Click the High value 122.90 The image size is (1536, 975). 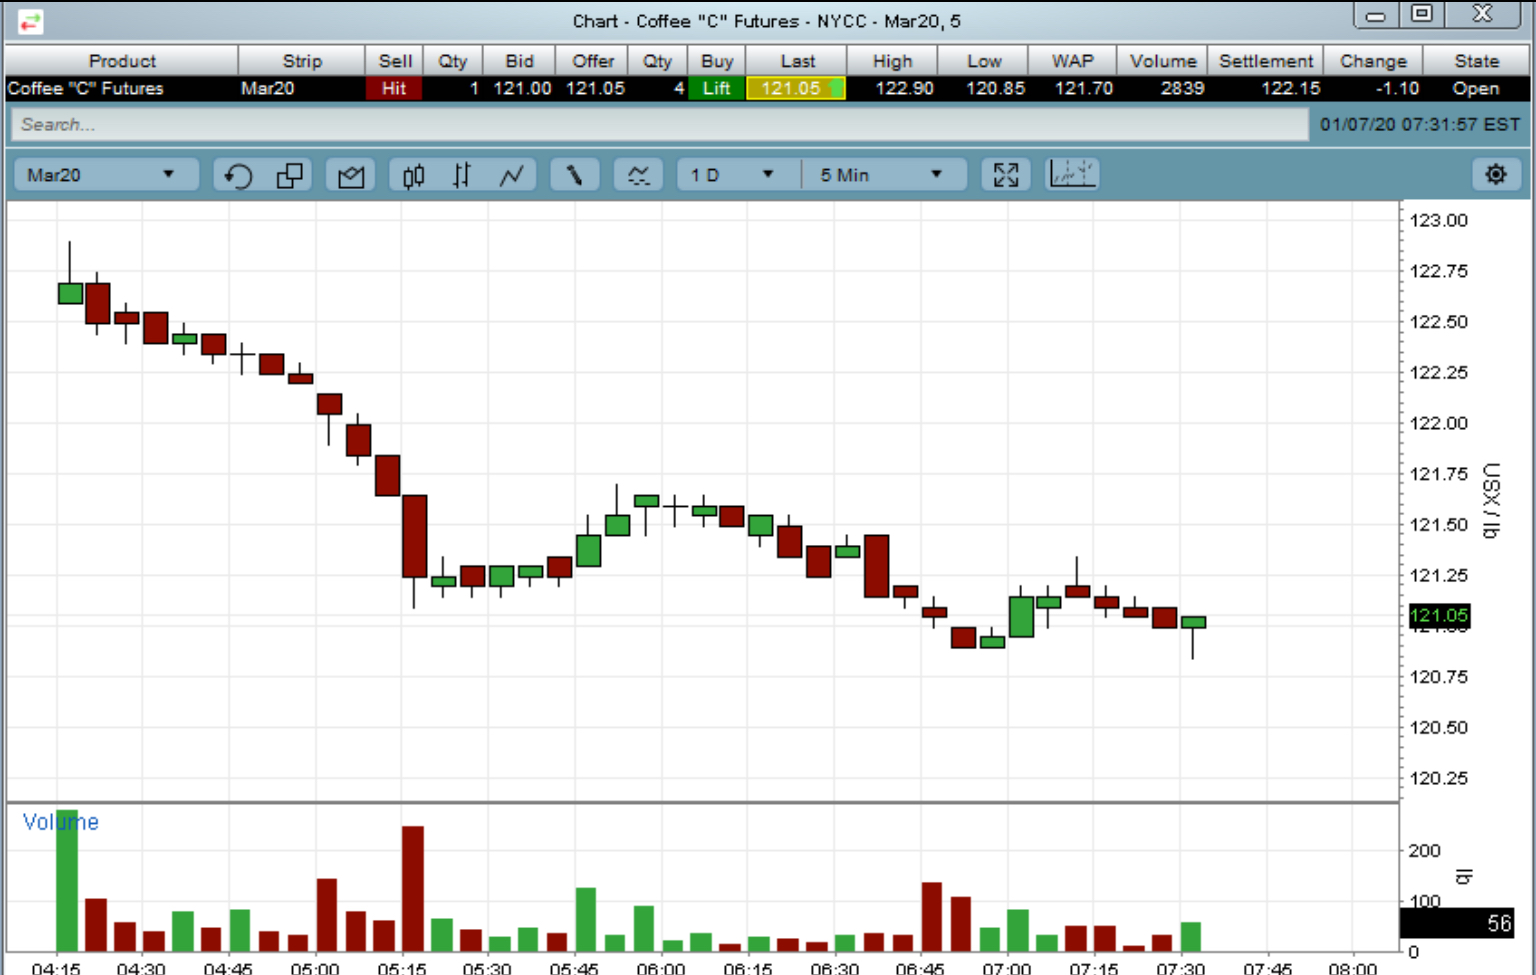tap(904, 88)
